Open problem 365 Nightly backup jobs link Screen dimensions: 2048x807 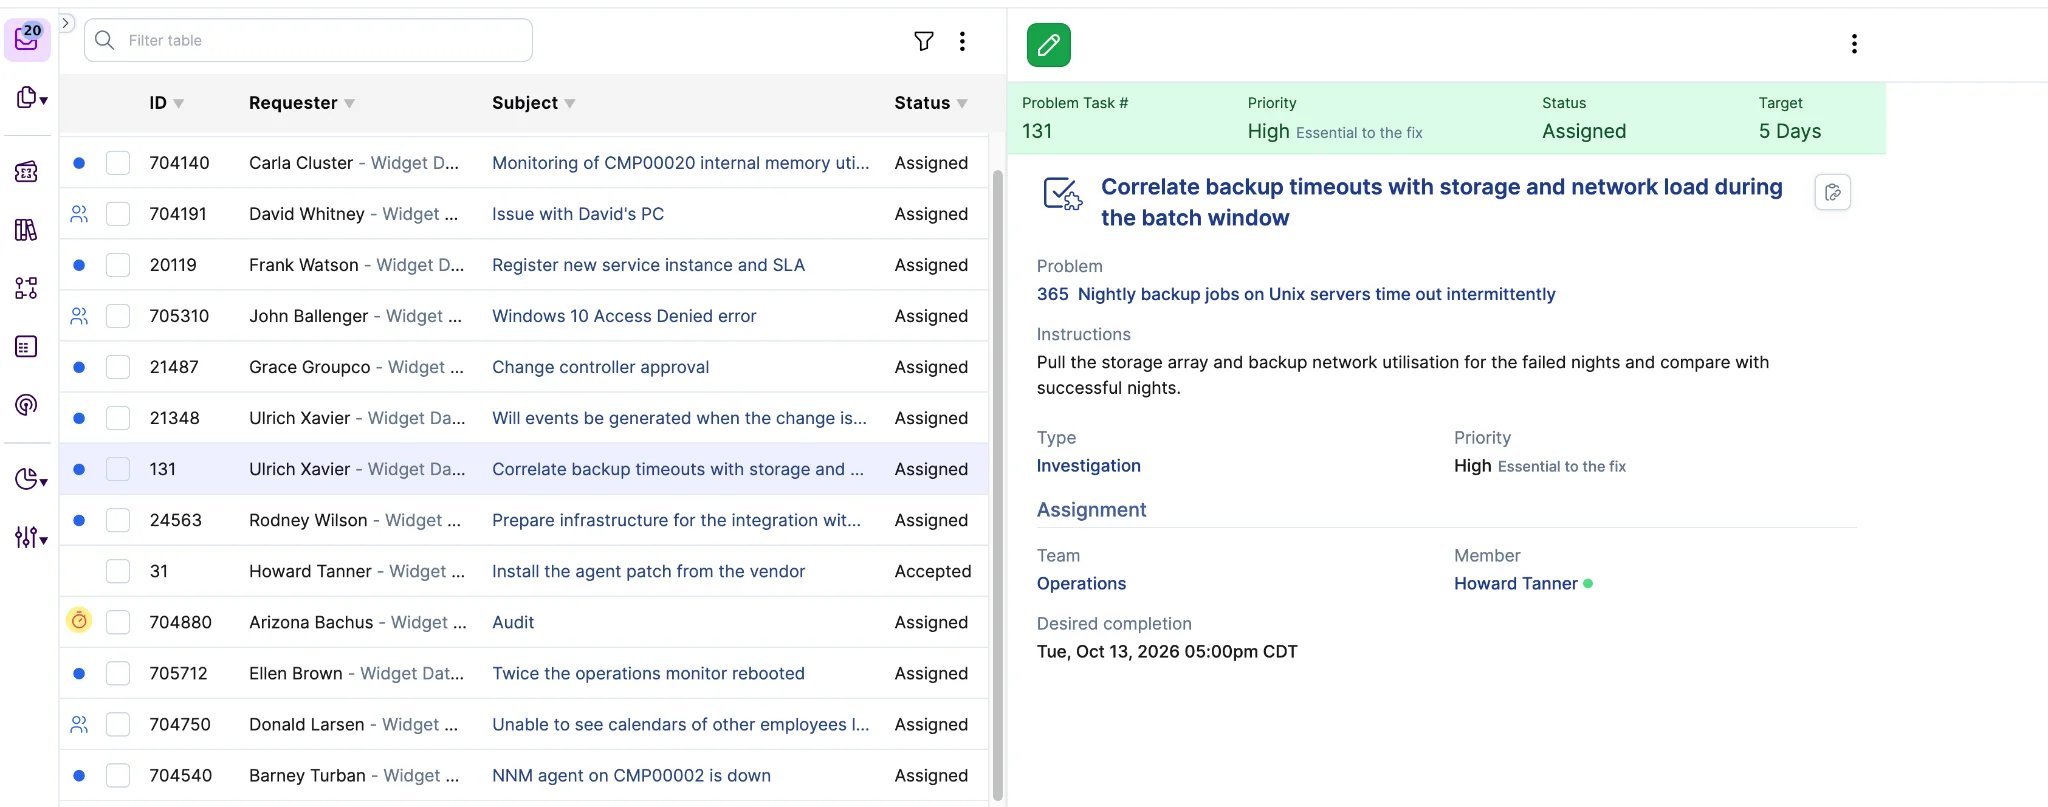click(1296, 294)
